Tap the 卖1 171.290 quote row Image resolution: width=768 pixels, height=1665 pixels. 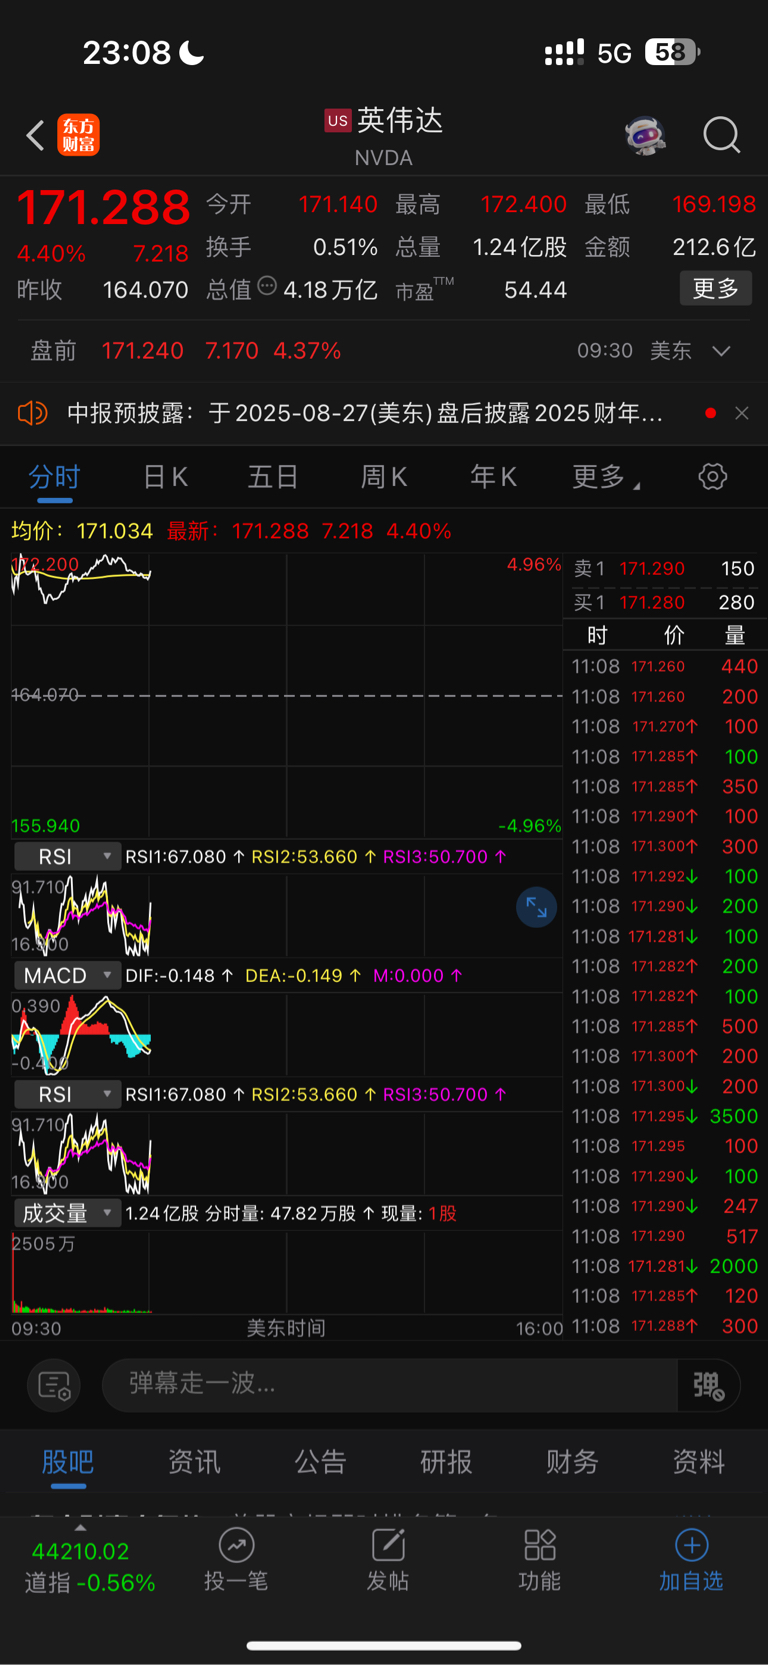click(664, 568)
